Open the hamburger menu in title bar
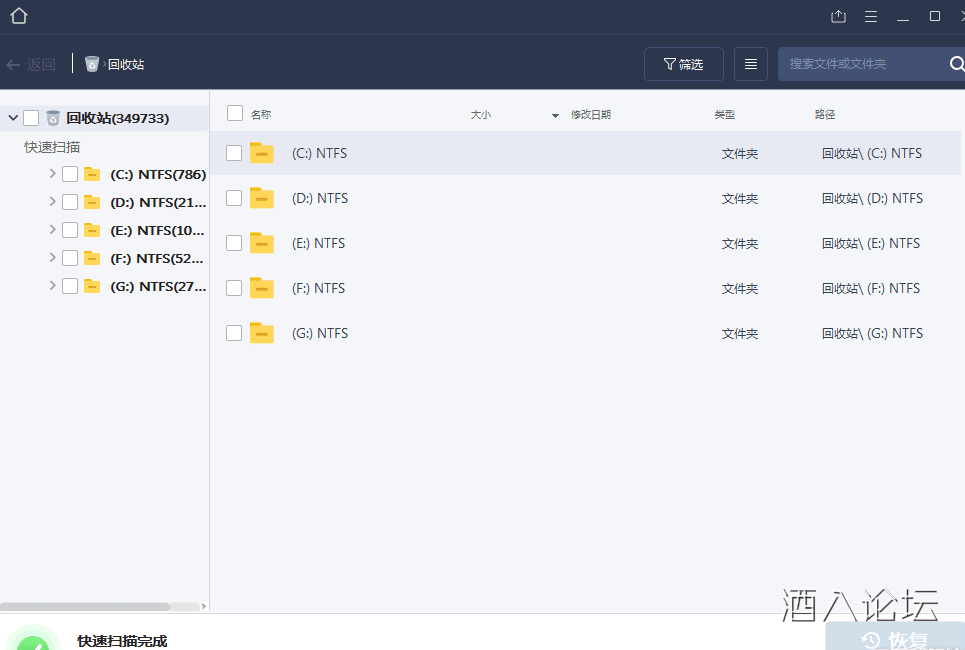 point(871,16)
